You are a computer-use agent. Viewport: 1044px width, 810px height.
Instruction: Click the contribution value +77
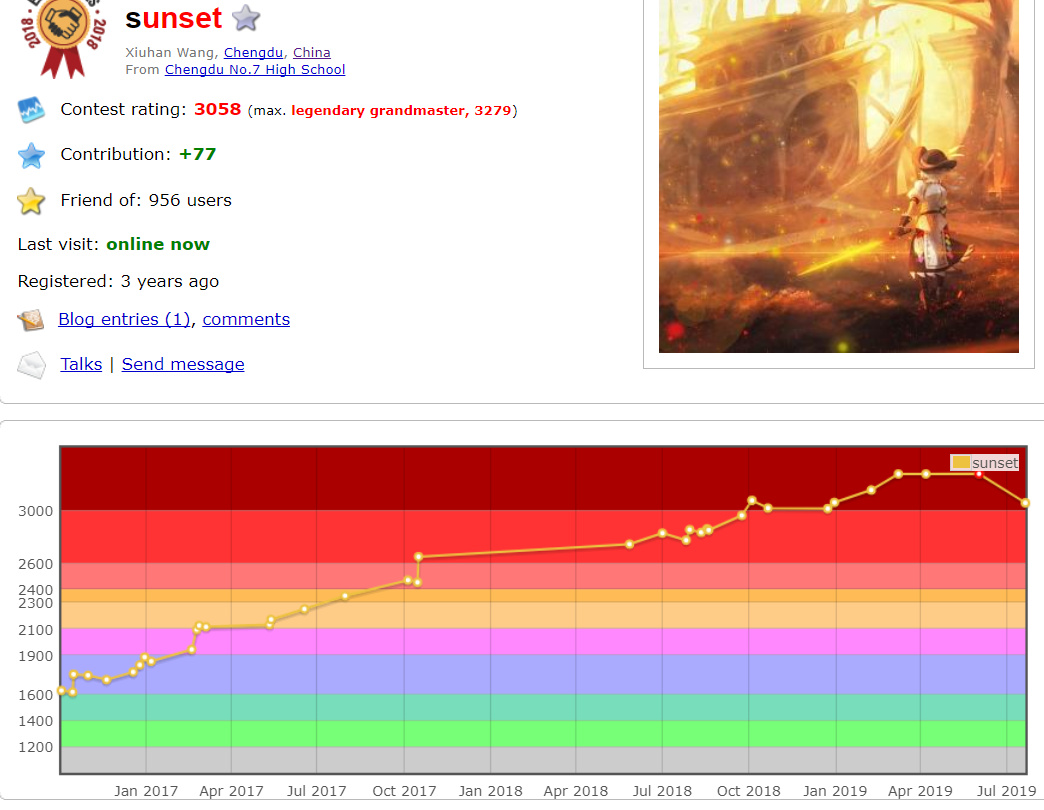[198, 154]
